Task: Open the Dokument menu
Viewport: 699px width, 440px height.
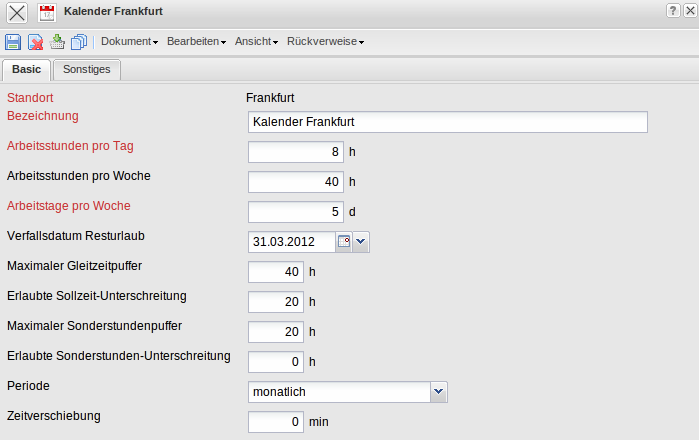Action: point(130,42)
